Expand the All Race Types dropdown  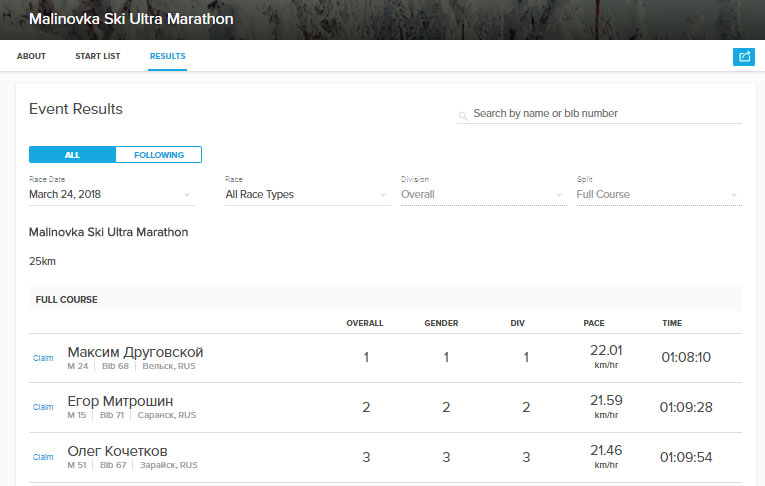pyautogui.click(x=308, y=194)
